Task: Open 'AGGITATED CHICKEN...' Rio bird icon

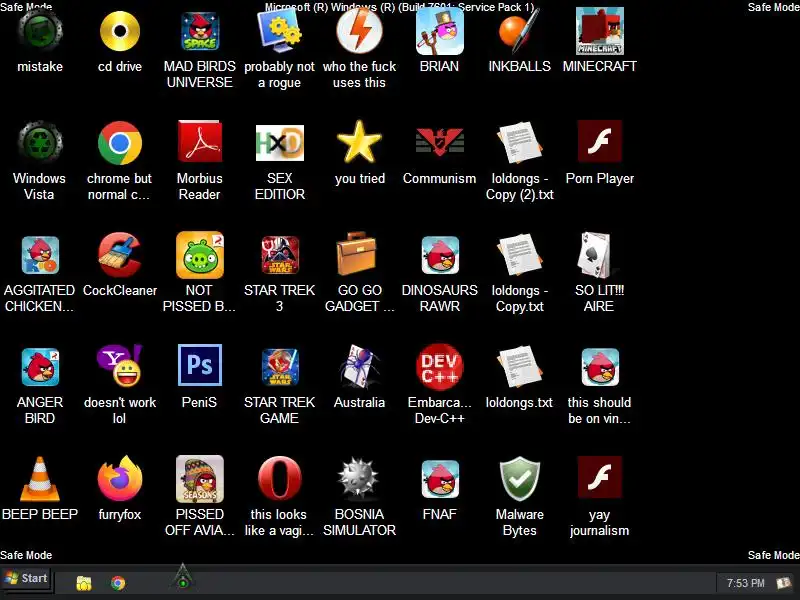Action: coord(40,255)
